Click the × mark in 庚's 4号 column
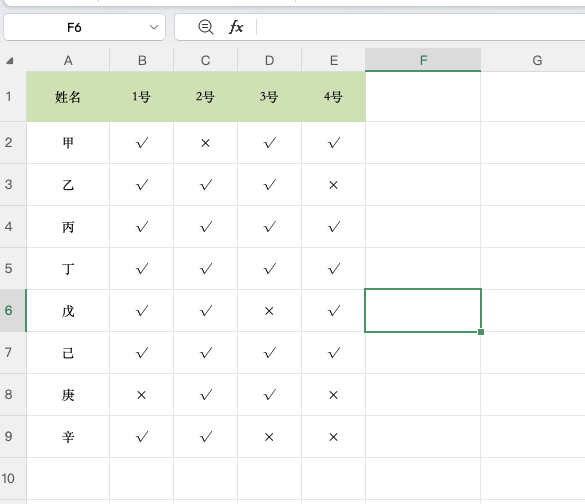585x504 pixels. [334, 395]
